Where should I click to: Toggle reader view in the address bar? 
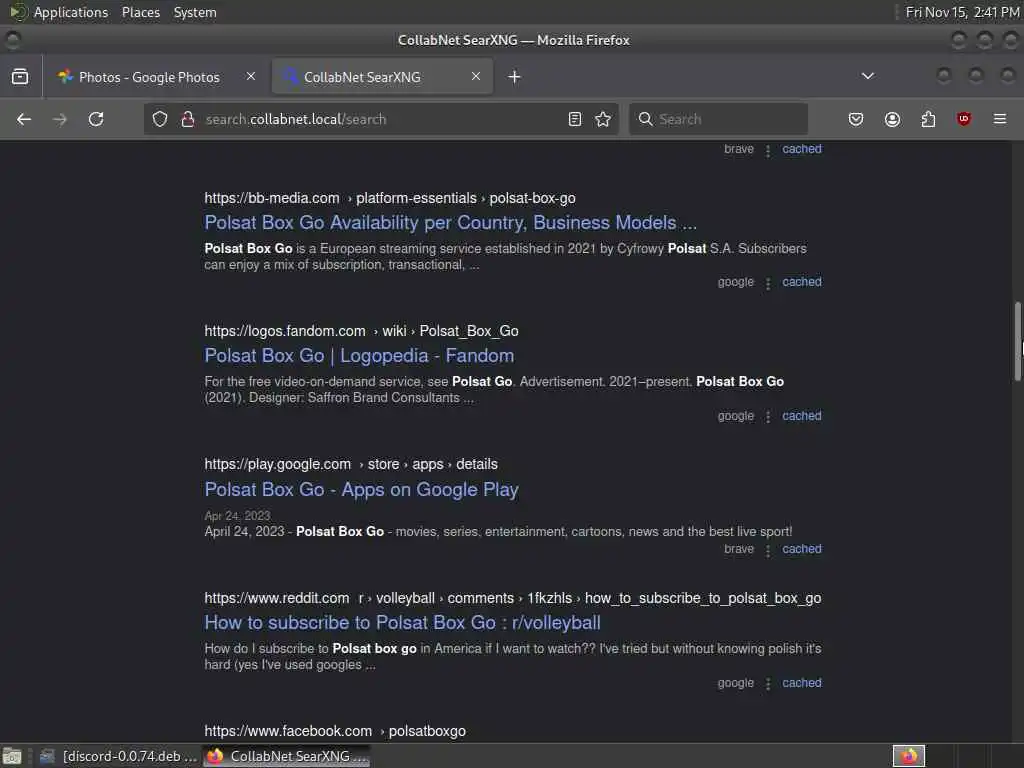[575, 119]
